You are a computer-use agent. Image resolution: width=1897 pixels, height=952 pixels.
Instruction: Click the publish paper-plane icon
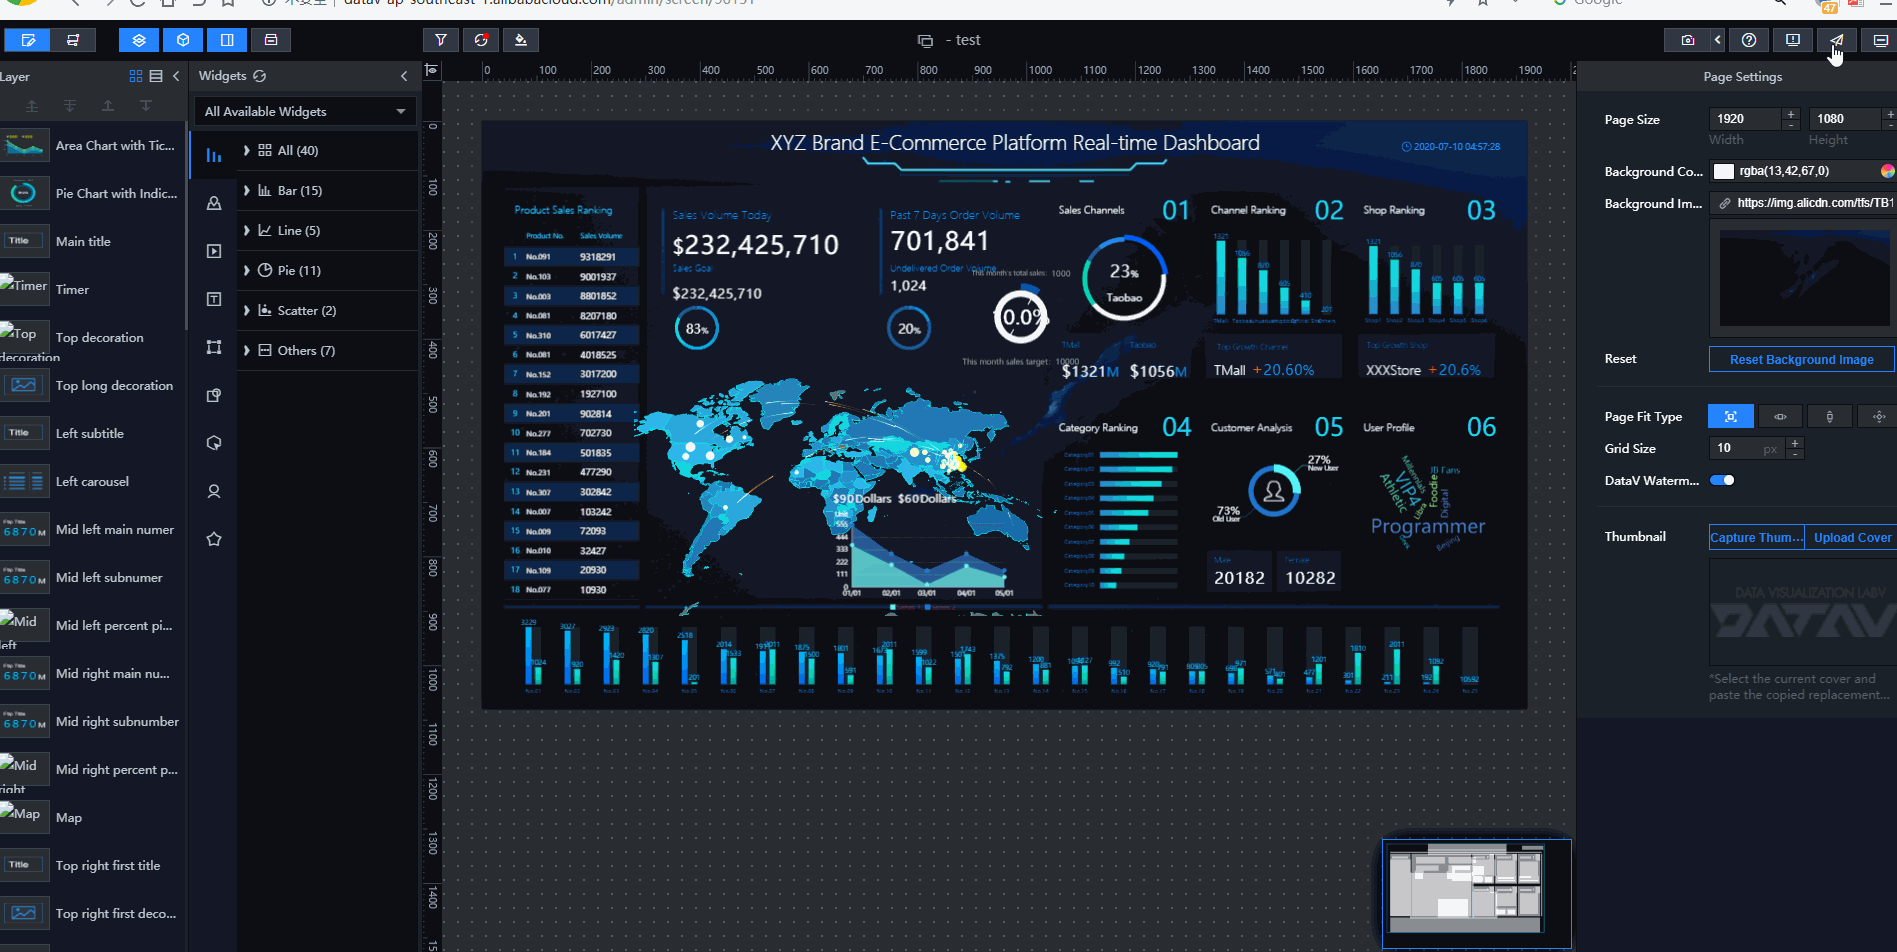click(1836, 40)
